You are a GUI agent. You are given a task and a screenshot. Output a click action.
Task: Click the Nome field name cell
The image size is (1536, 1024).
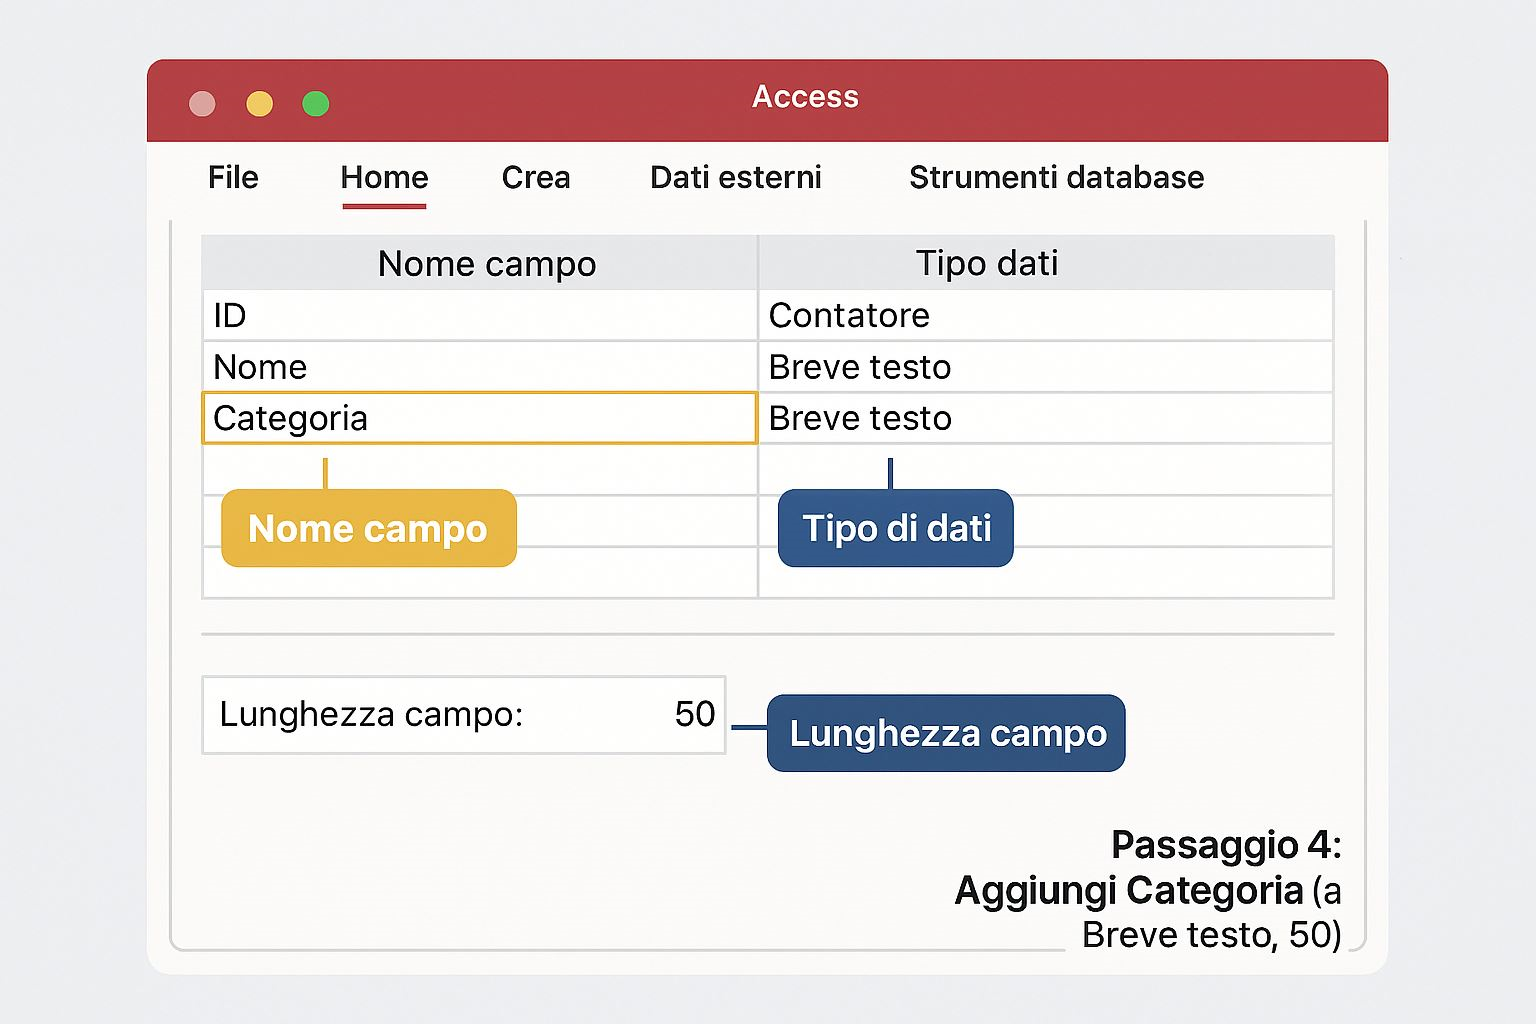pos(479,367)
